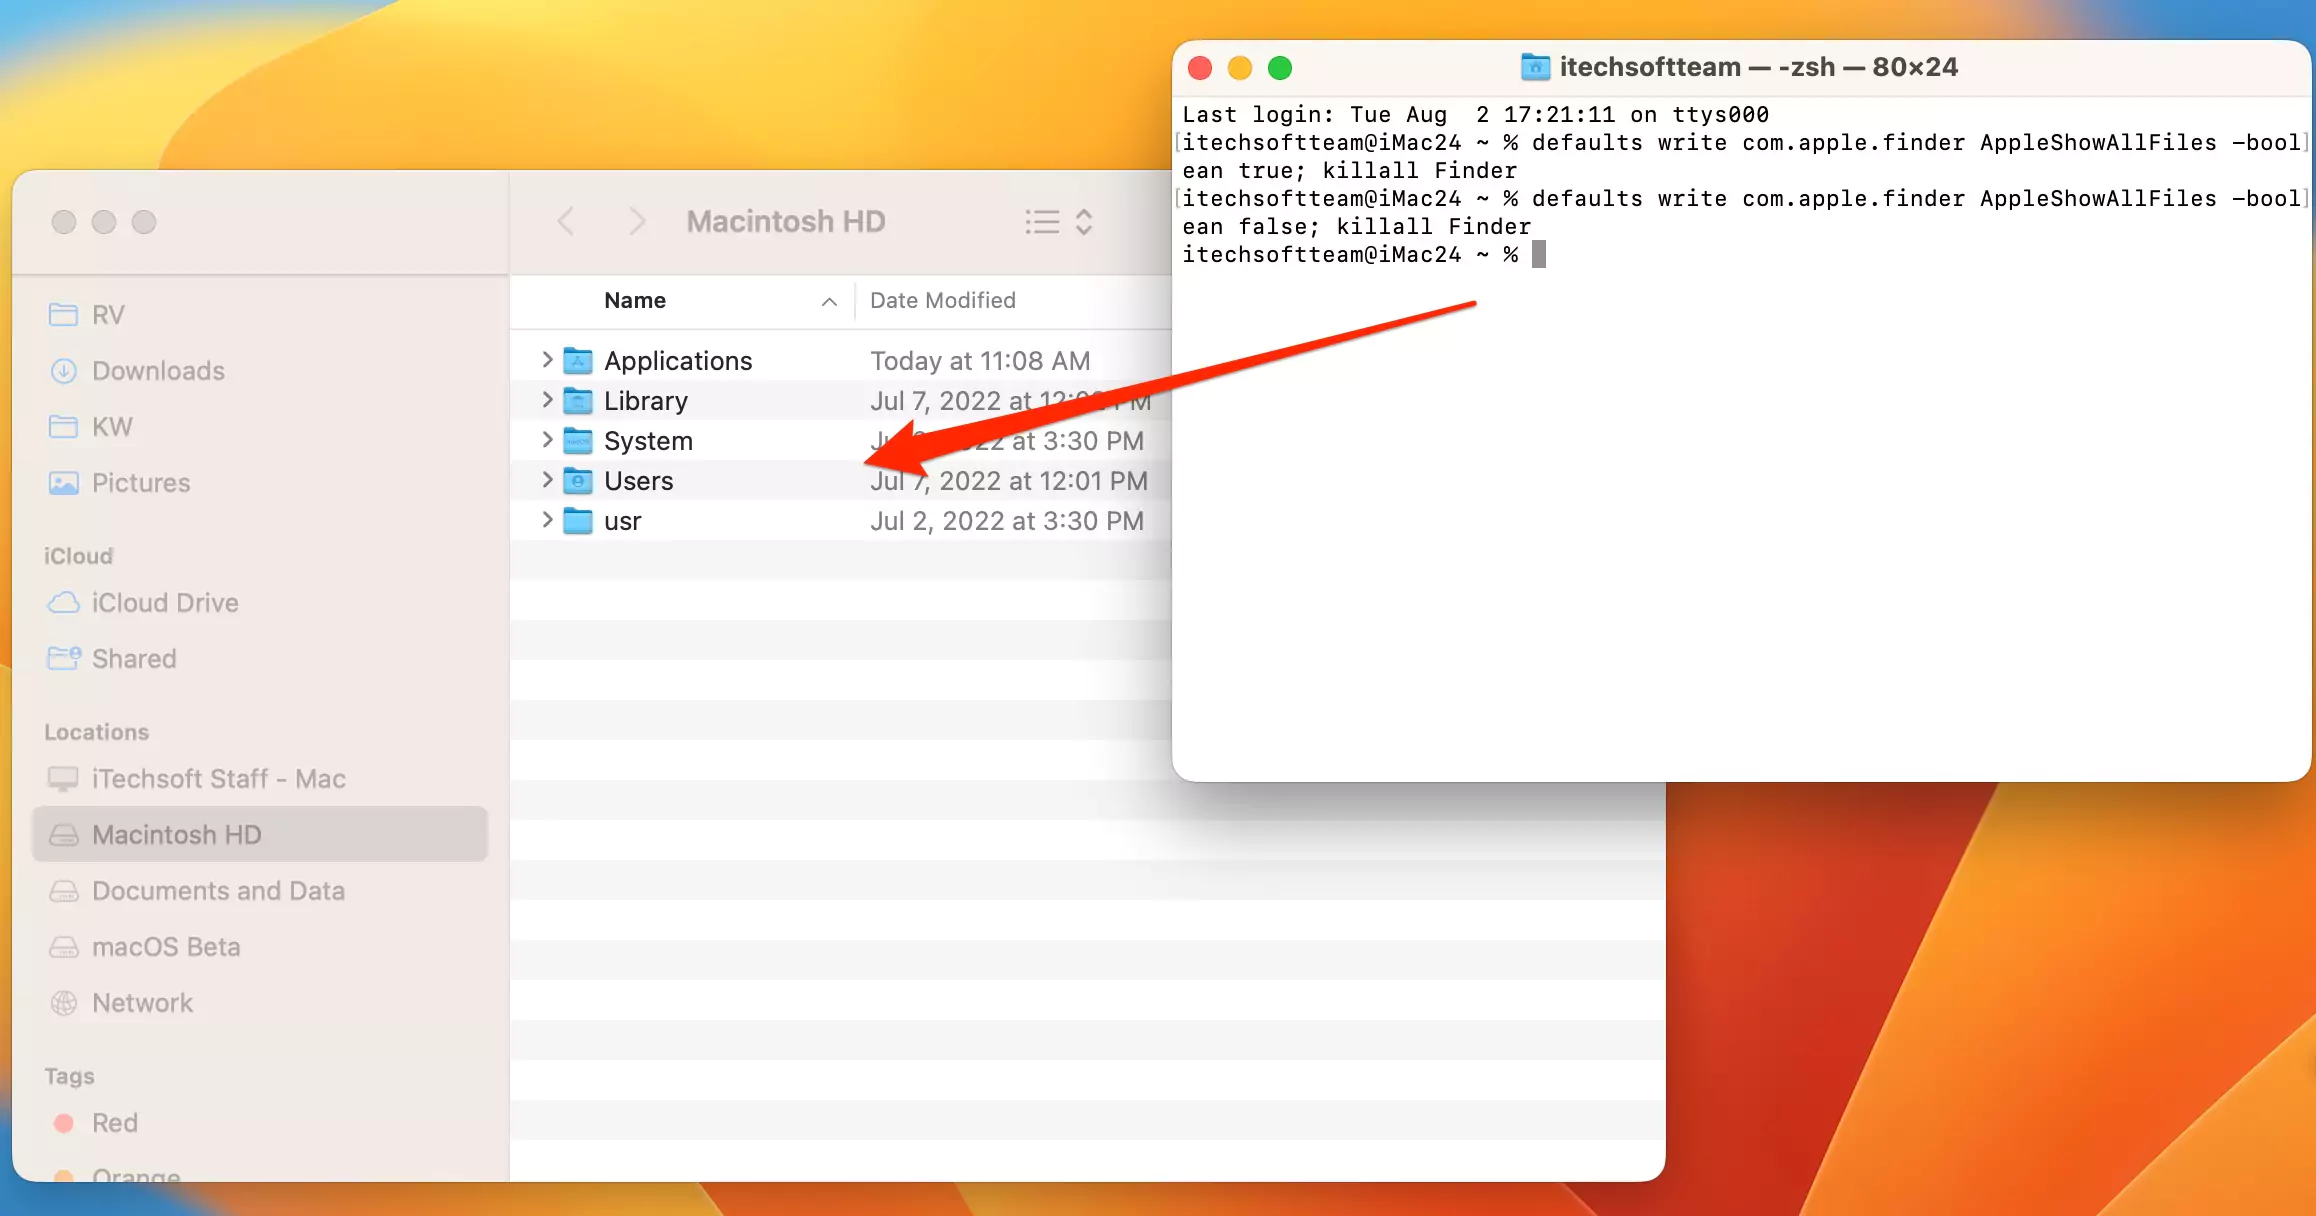Click RV folder icon in sidebar
The width and height of the screenshot is (2316, 1216).
pos(64,315)
